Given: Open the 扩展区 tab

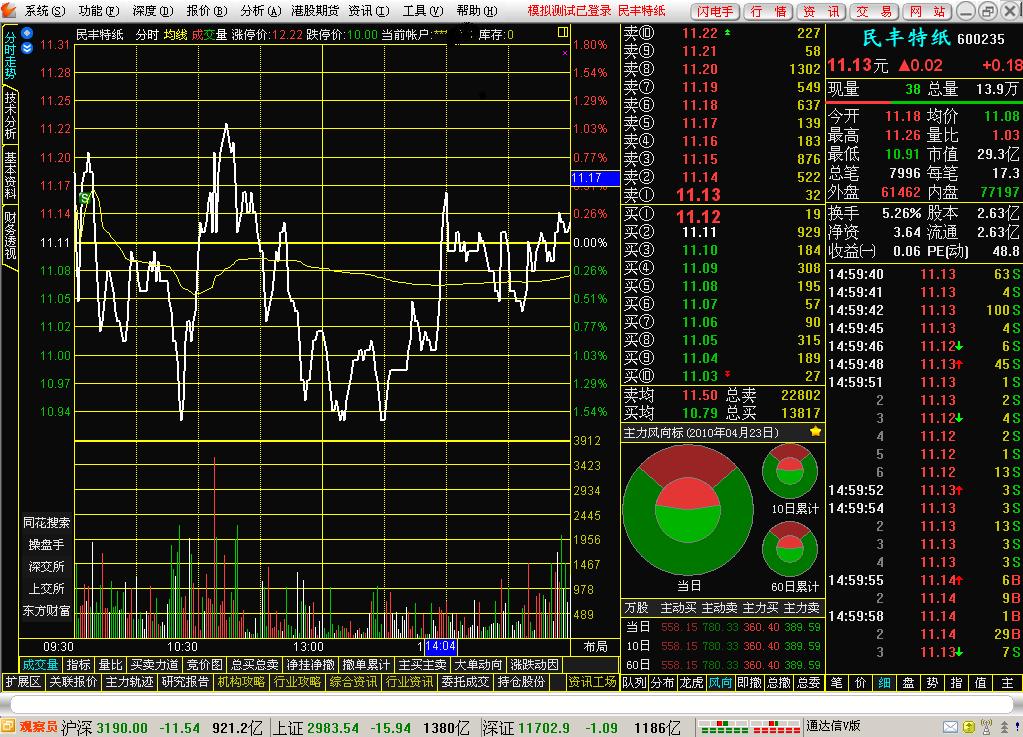Looking at the screenshot, I should (23, 682).
